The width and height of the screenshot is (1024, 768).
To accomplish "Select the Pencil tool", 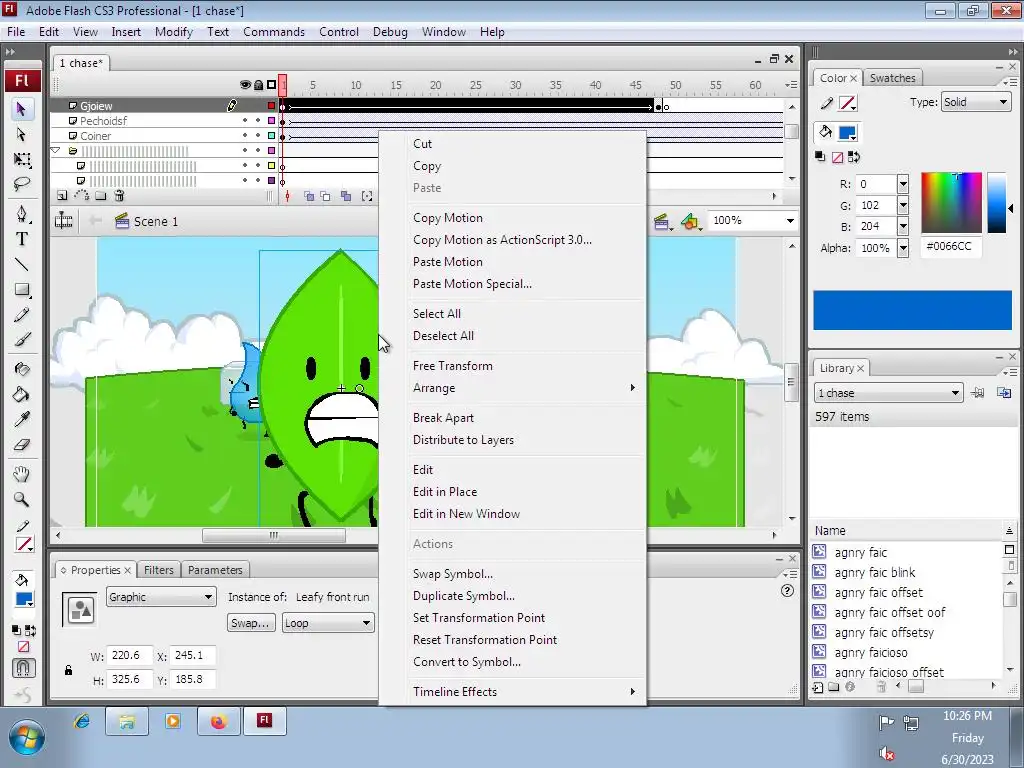I will coord(22,315).
